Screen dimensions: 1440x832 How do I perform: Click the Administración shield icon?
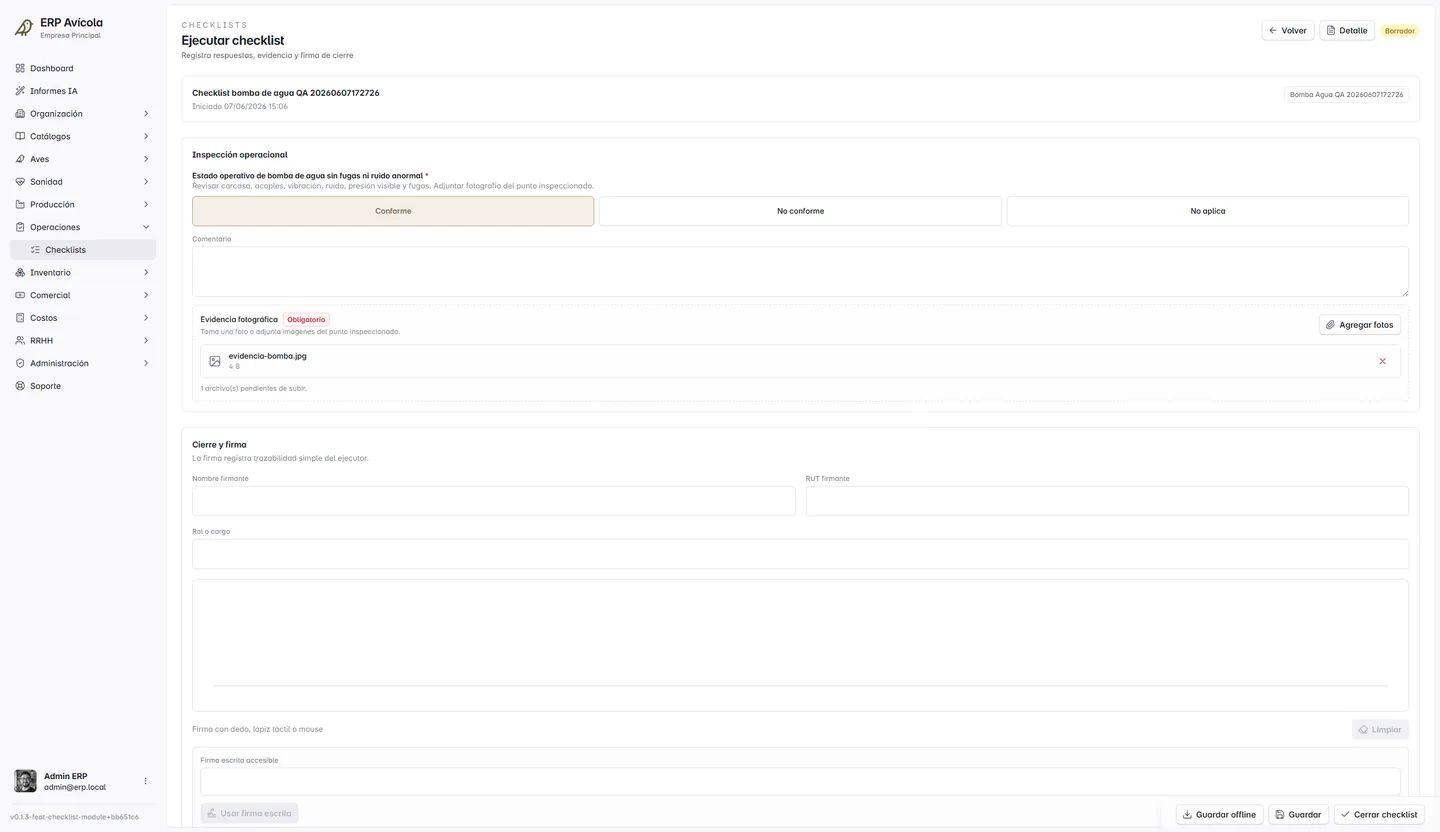click(20, 363)
